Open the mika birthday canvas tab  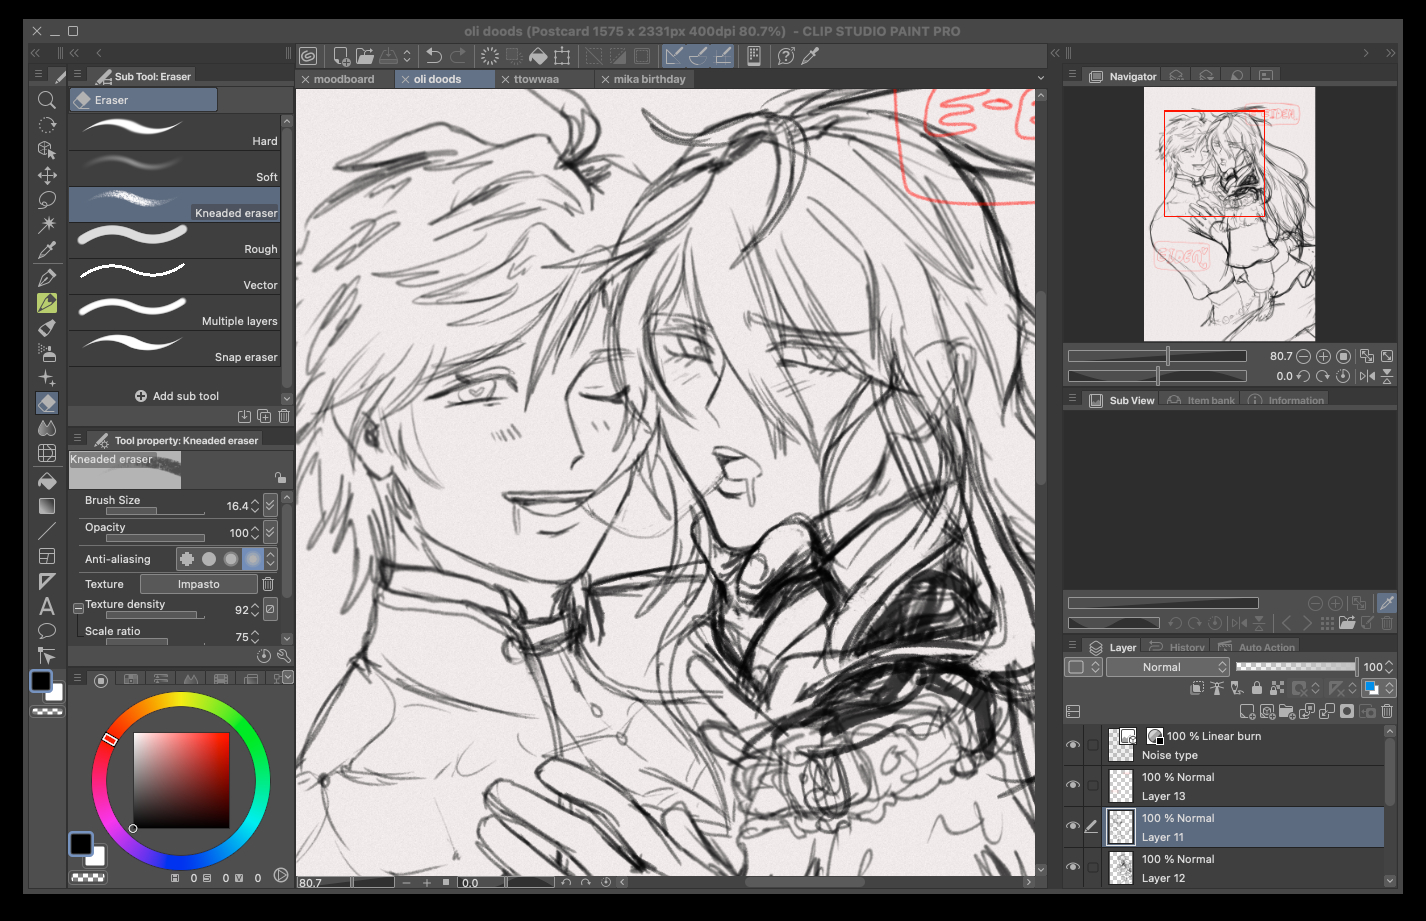pos(649,79)
